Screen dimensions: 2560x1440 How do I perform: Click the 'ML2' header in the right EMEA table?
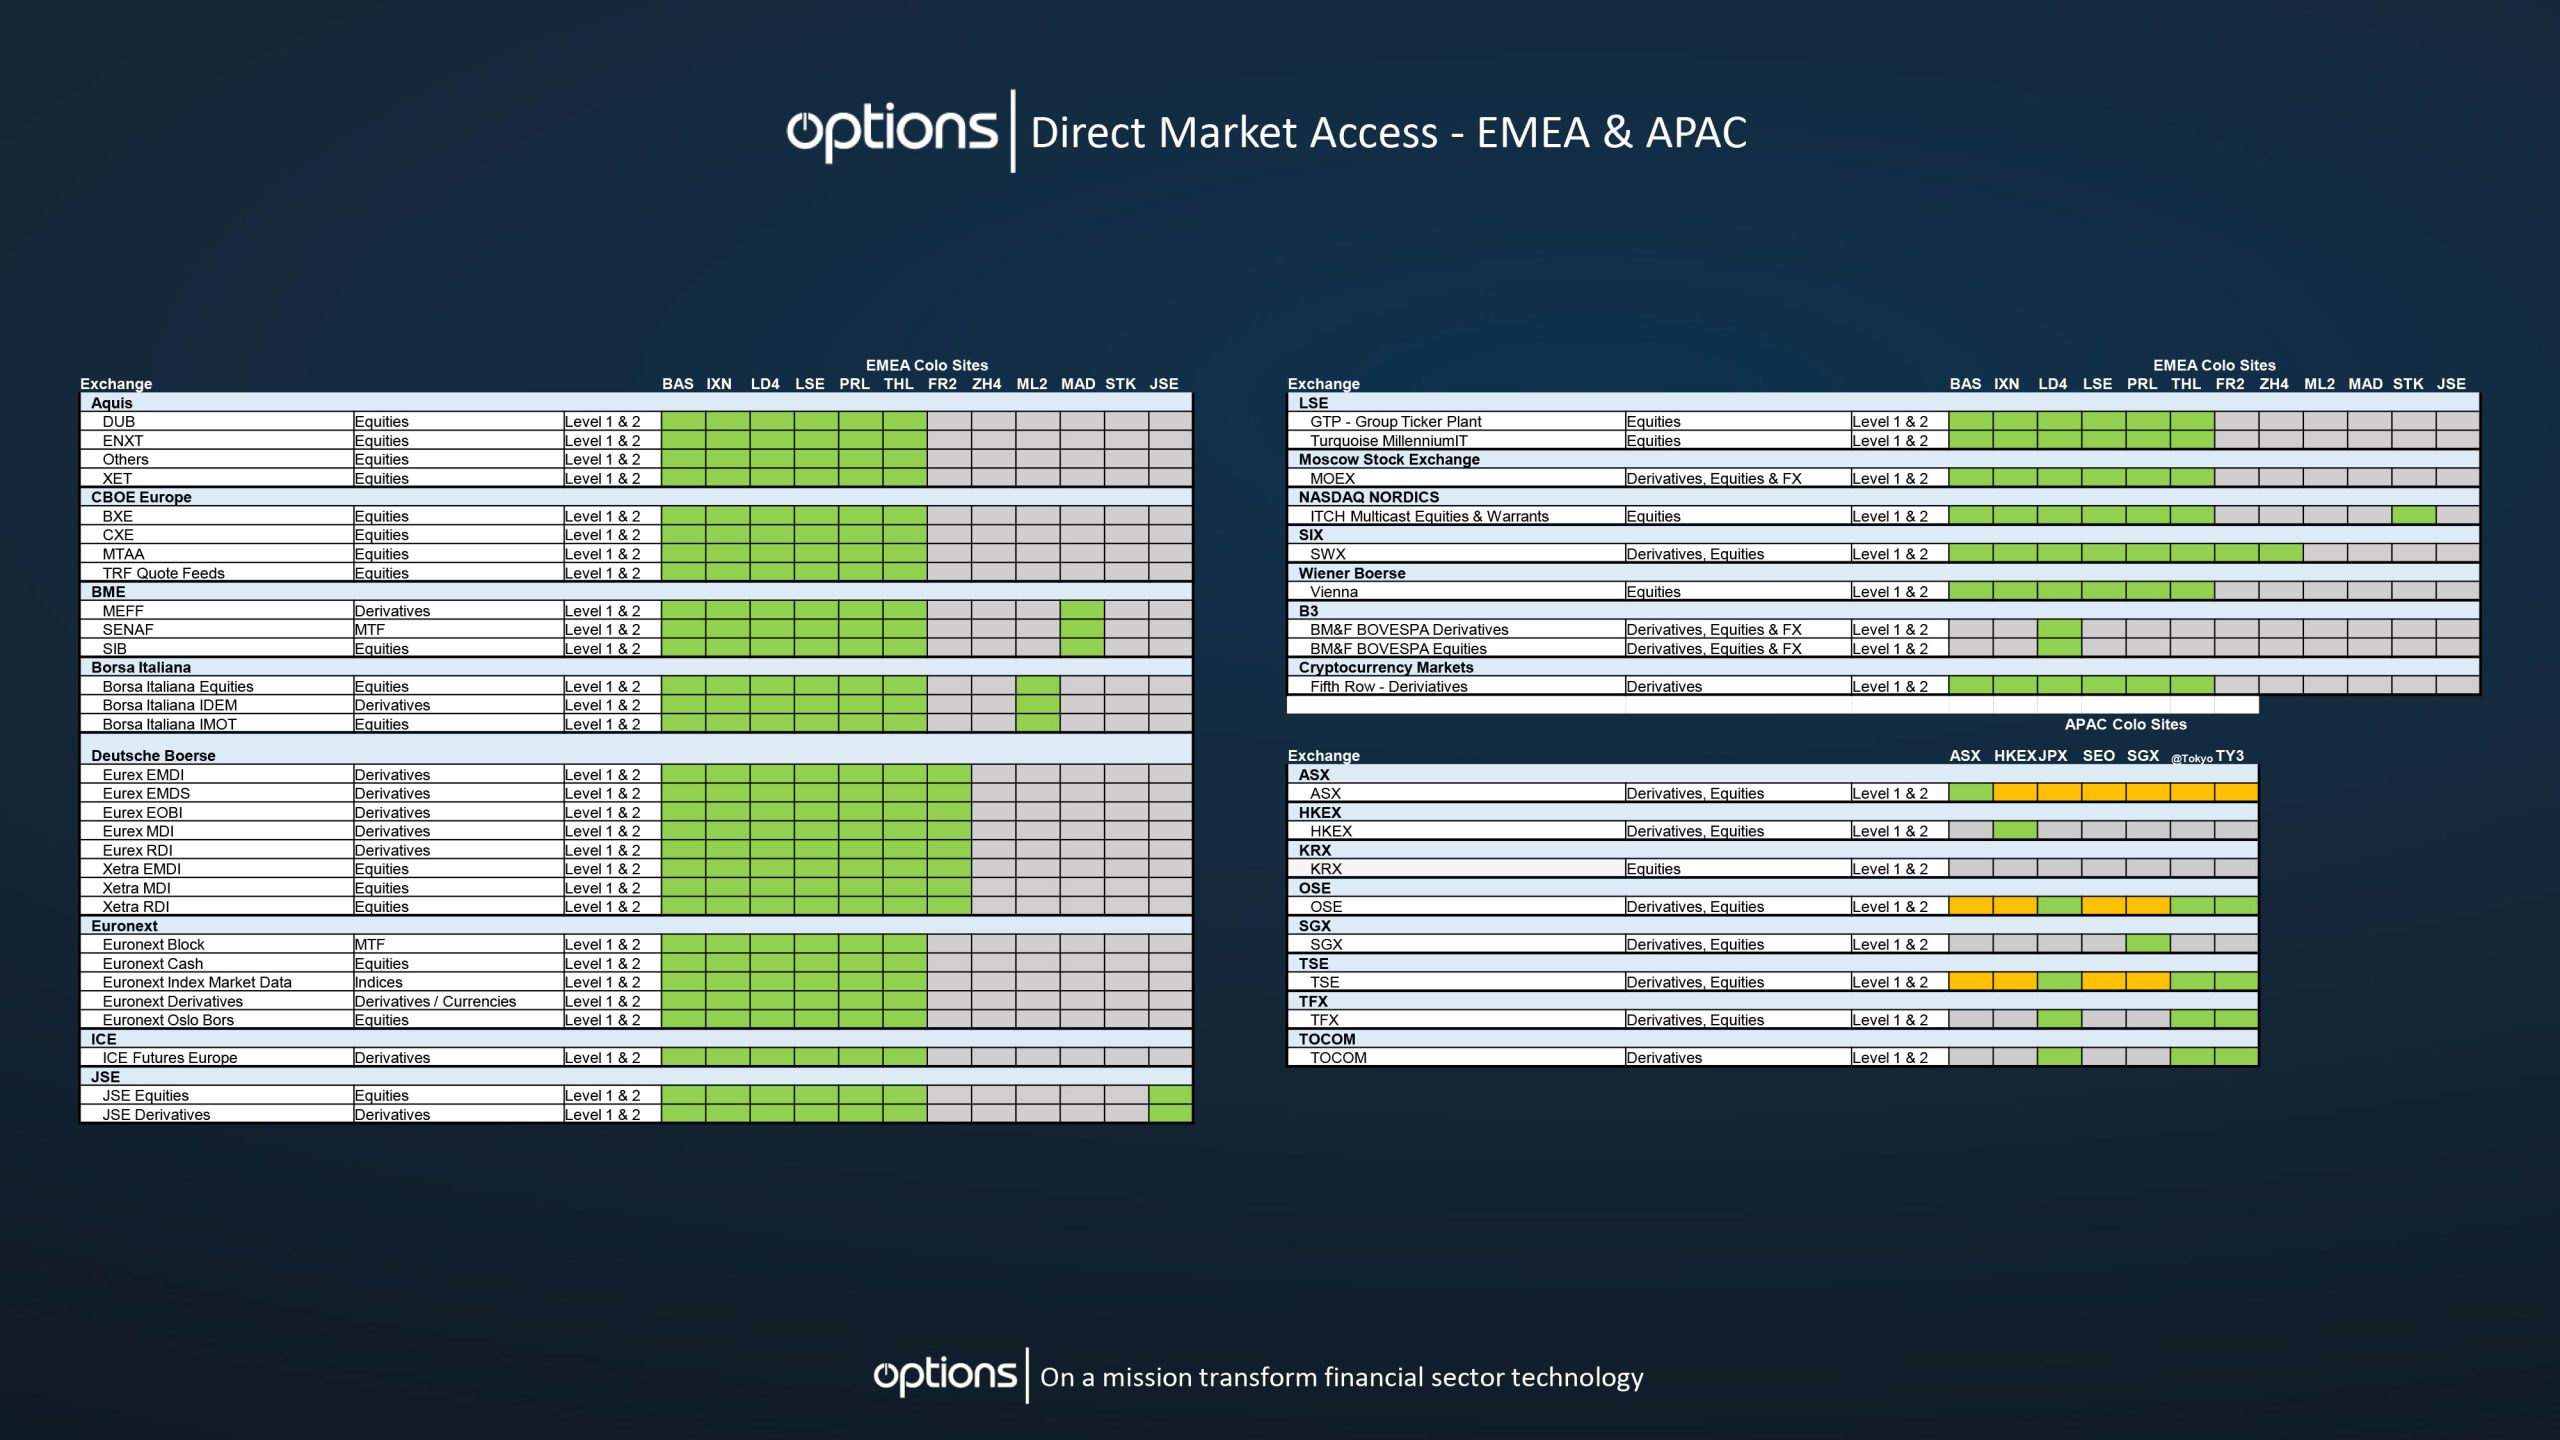(x=2319, y=384)
